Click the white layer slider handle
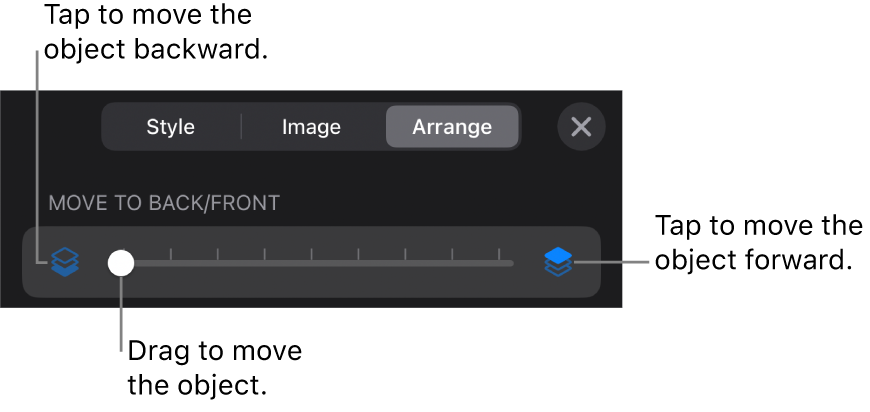The width and height of the screenshot is (870, 412). (x=121, y=263)
